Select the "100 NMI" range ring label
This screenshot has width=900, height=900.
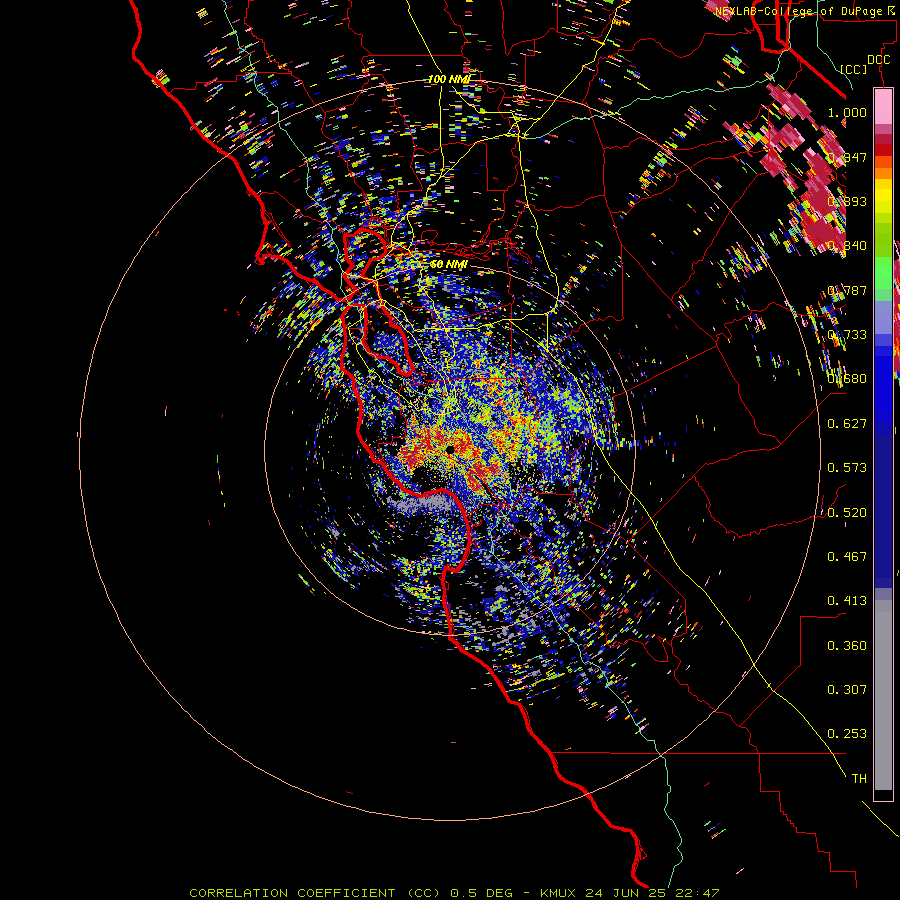(x=448, y=79)
